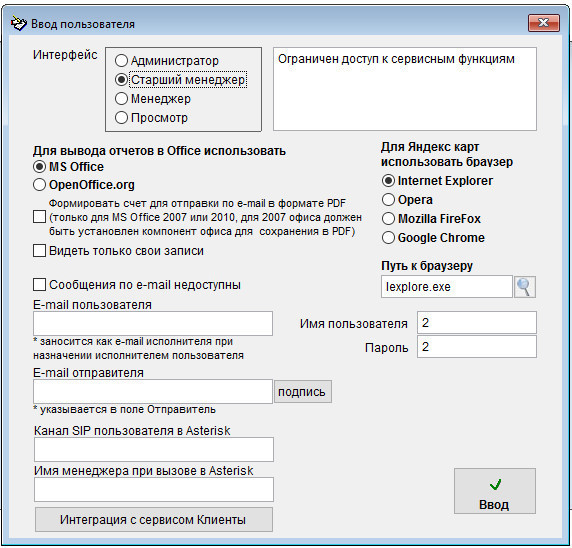Image resolution: width=572 pixels, height=548 pixels.
Task: Click the green checkmark Ввод button
Action: pos(495,491)
